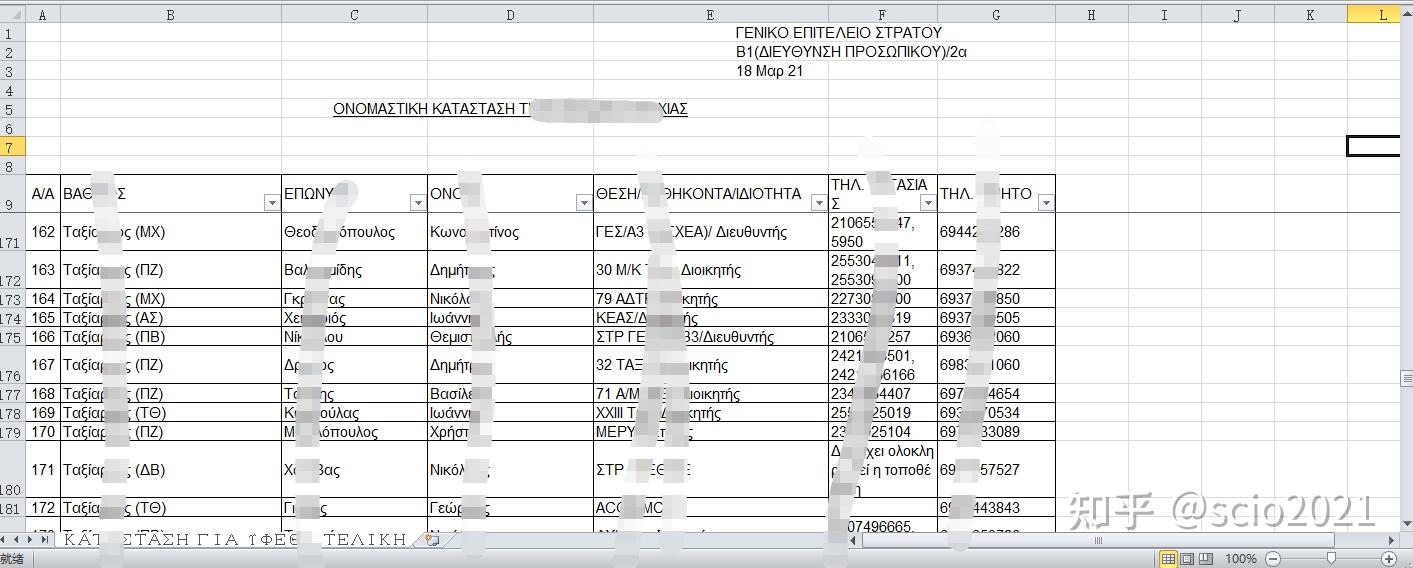Click cell 30 Μ/Κ Διοικητής

[711, 270]
